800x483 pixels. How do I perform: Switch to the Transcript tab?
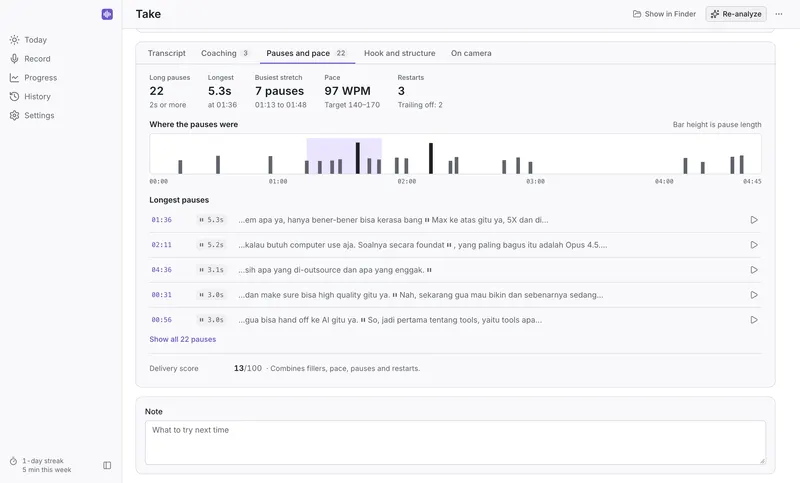[167, 53]
